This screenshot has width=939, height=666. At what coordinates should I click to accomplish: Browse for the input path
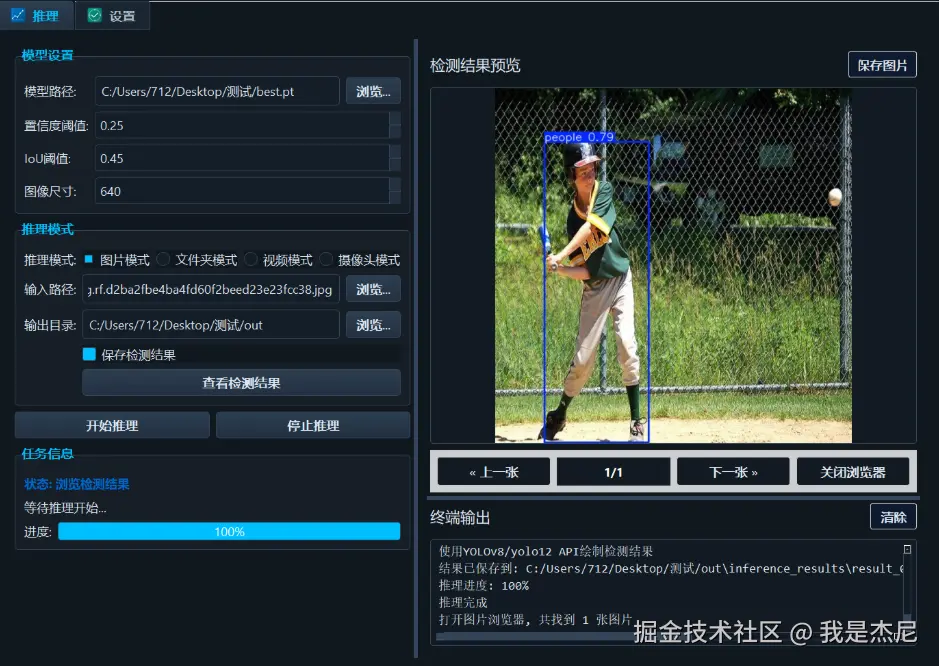(x=373, y=289)
